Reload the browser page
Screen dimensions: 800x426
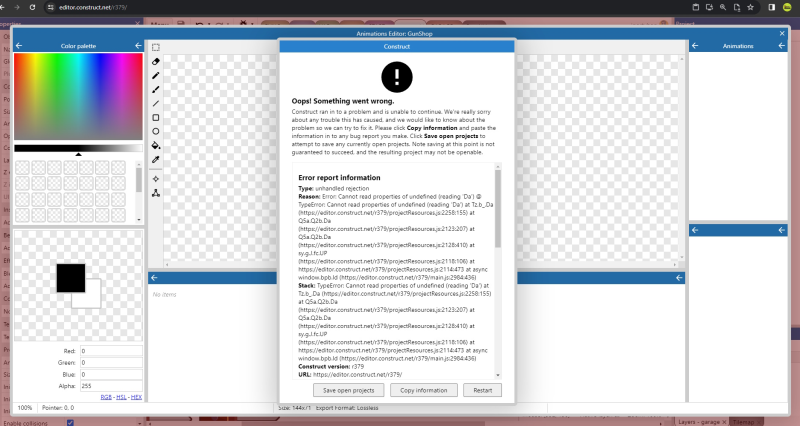(32, 7)
